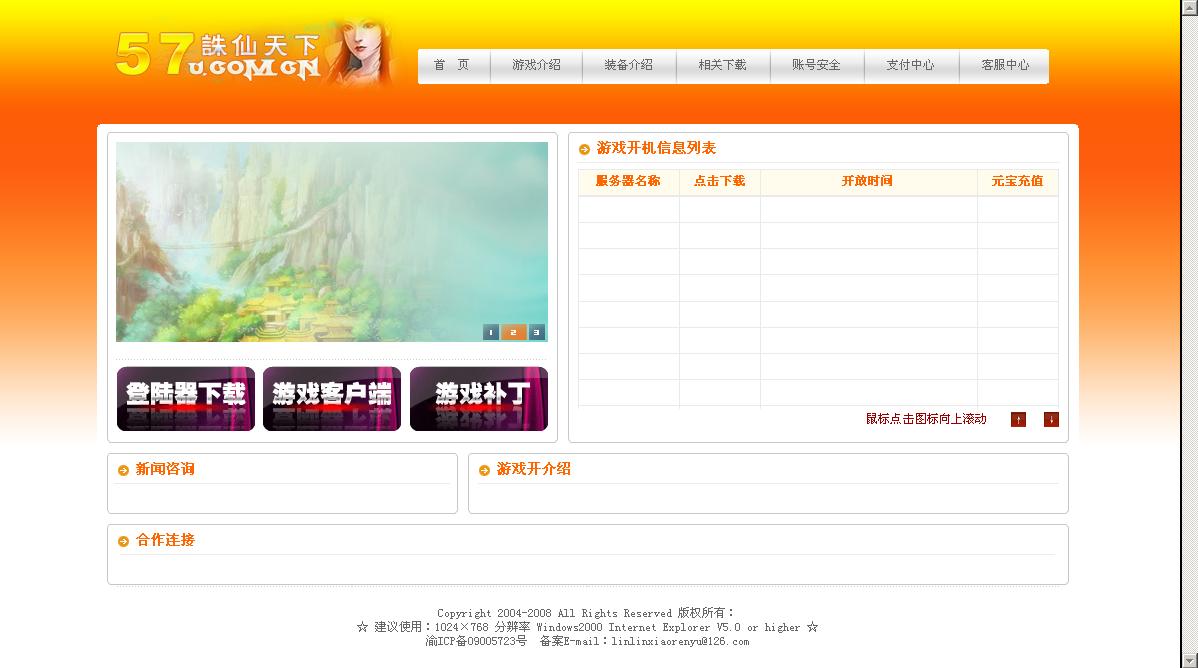This screenshot has width=1198, height=668.
Task: Open the 装备介绍 menu item
Action: 628,65
